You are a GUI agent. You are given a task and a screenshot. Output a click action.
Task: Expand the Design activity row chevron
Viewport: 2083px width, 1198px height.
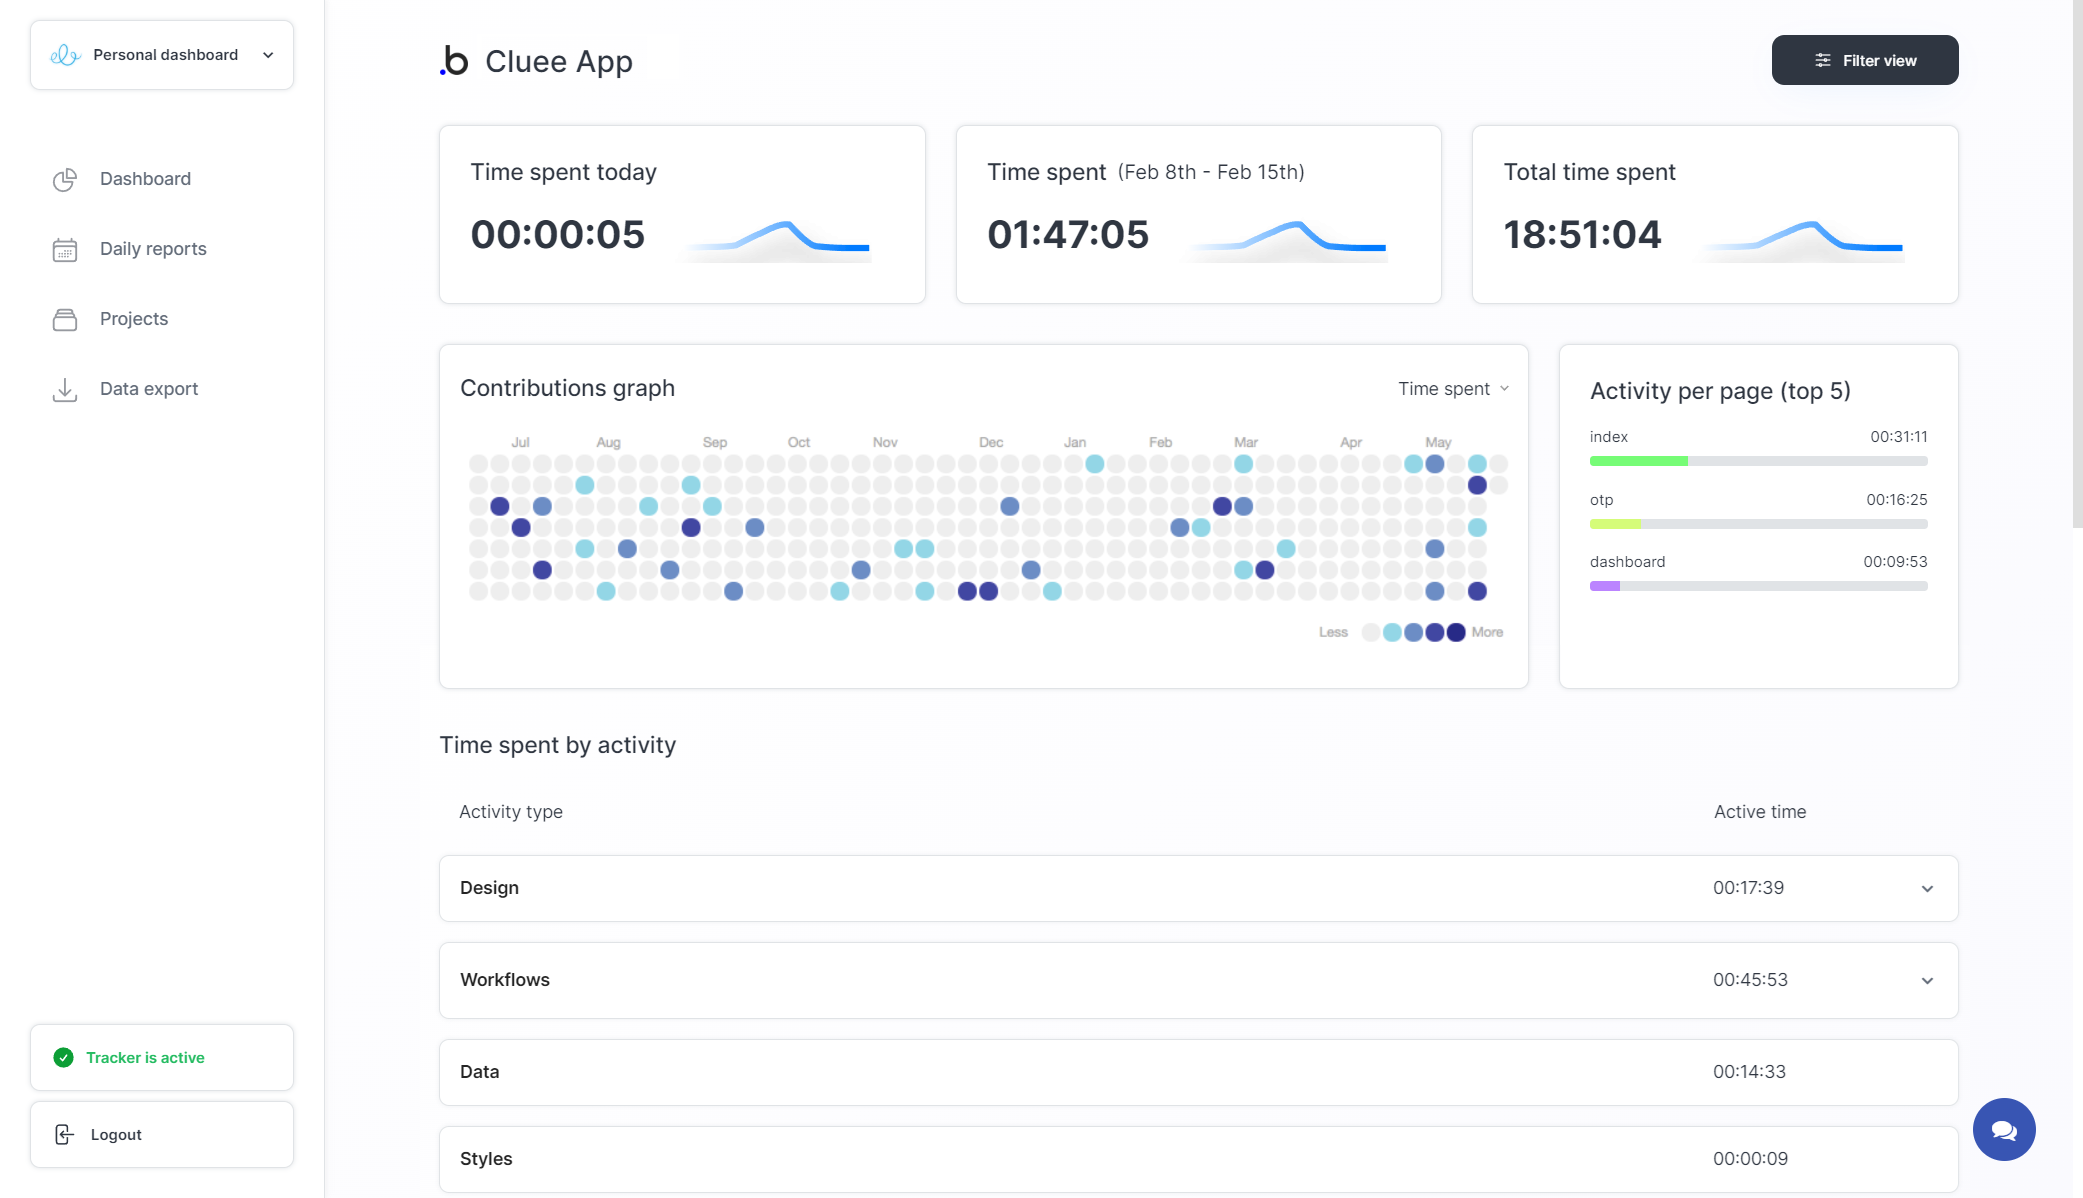click(1926, 888)
